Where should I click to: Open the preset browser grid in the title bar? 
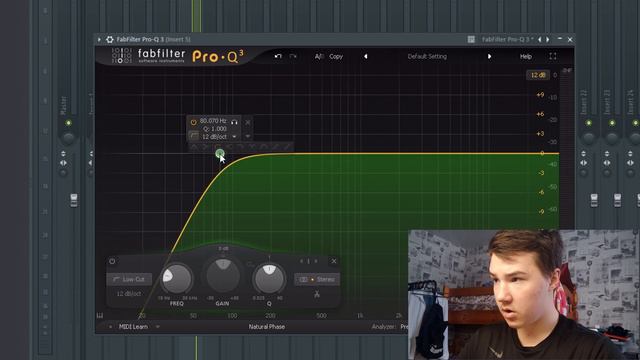471,40
